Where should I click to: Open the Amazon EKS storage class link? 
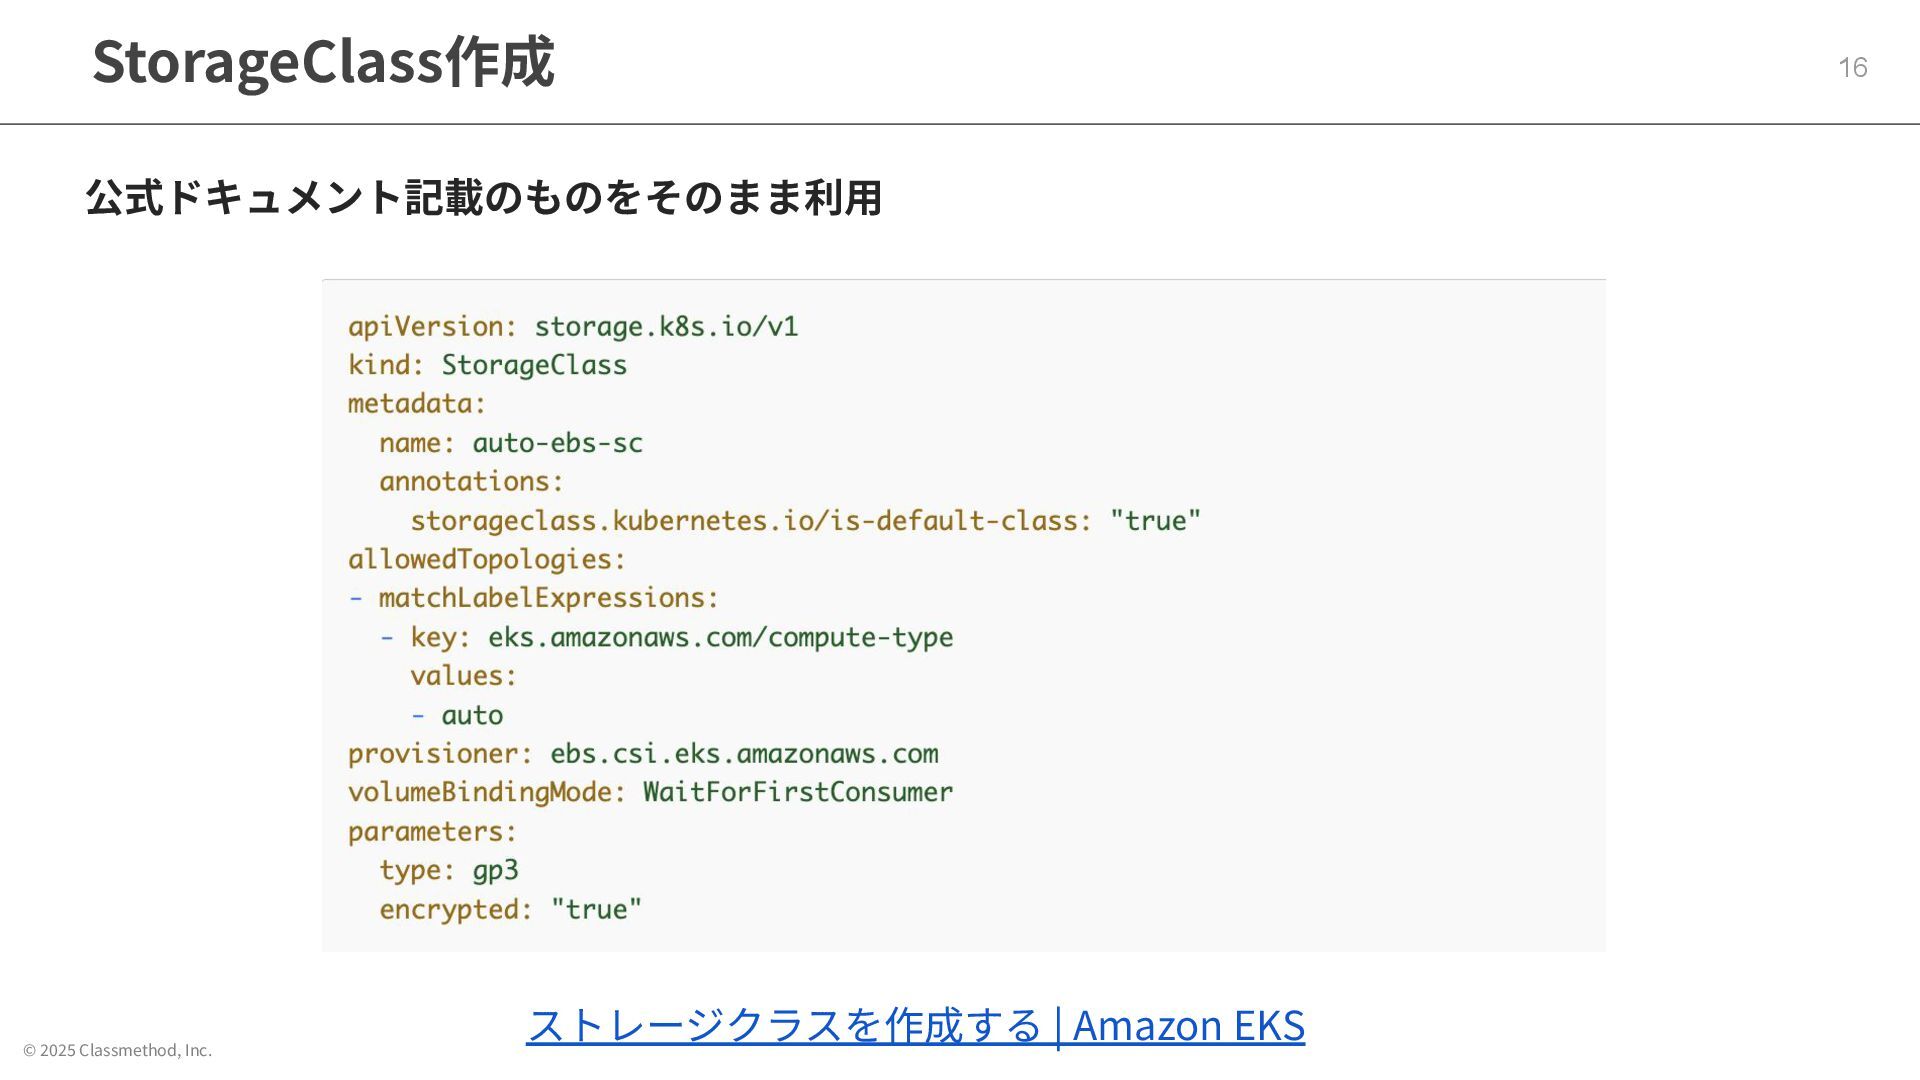point(915,1025)
